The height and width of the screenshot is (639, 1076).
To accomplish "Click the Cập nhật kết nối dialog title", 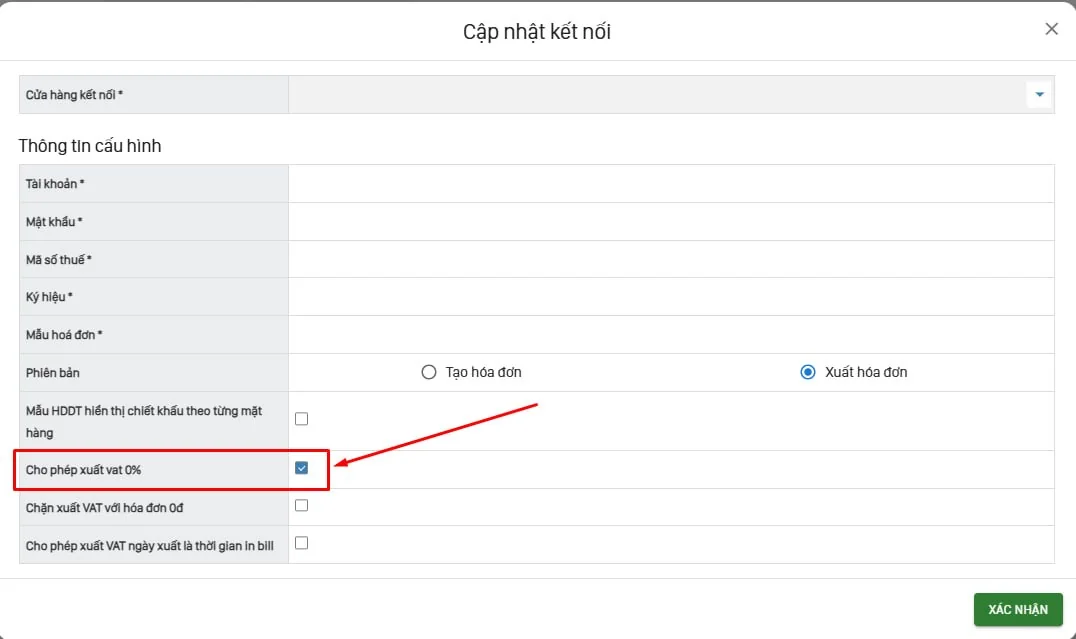I will [x=537, y=32].
